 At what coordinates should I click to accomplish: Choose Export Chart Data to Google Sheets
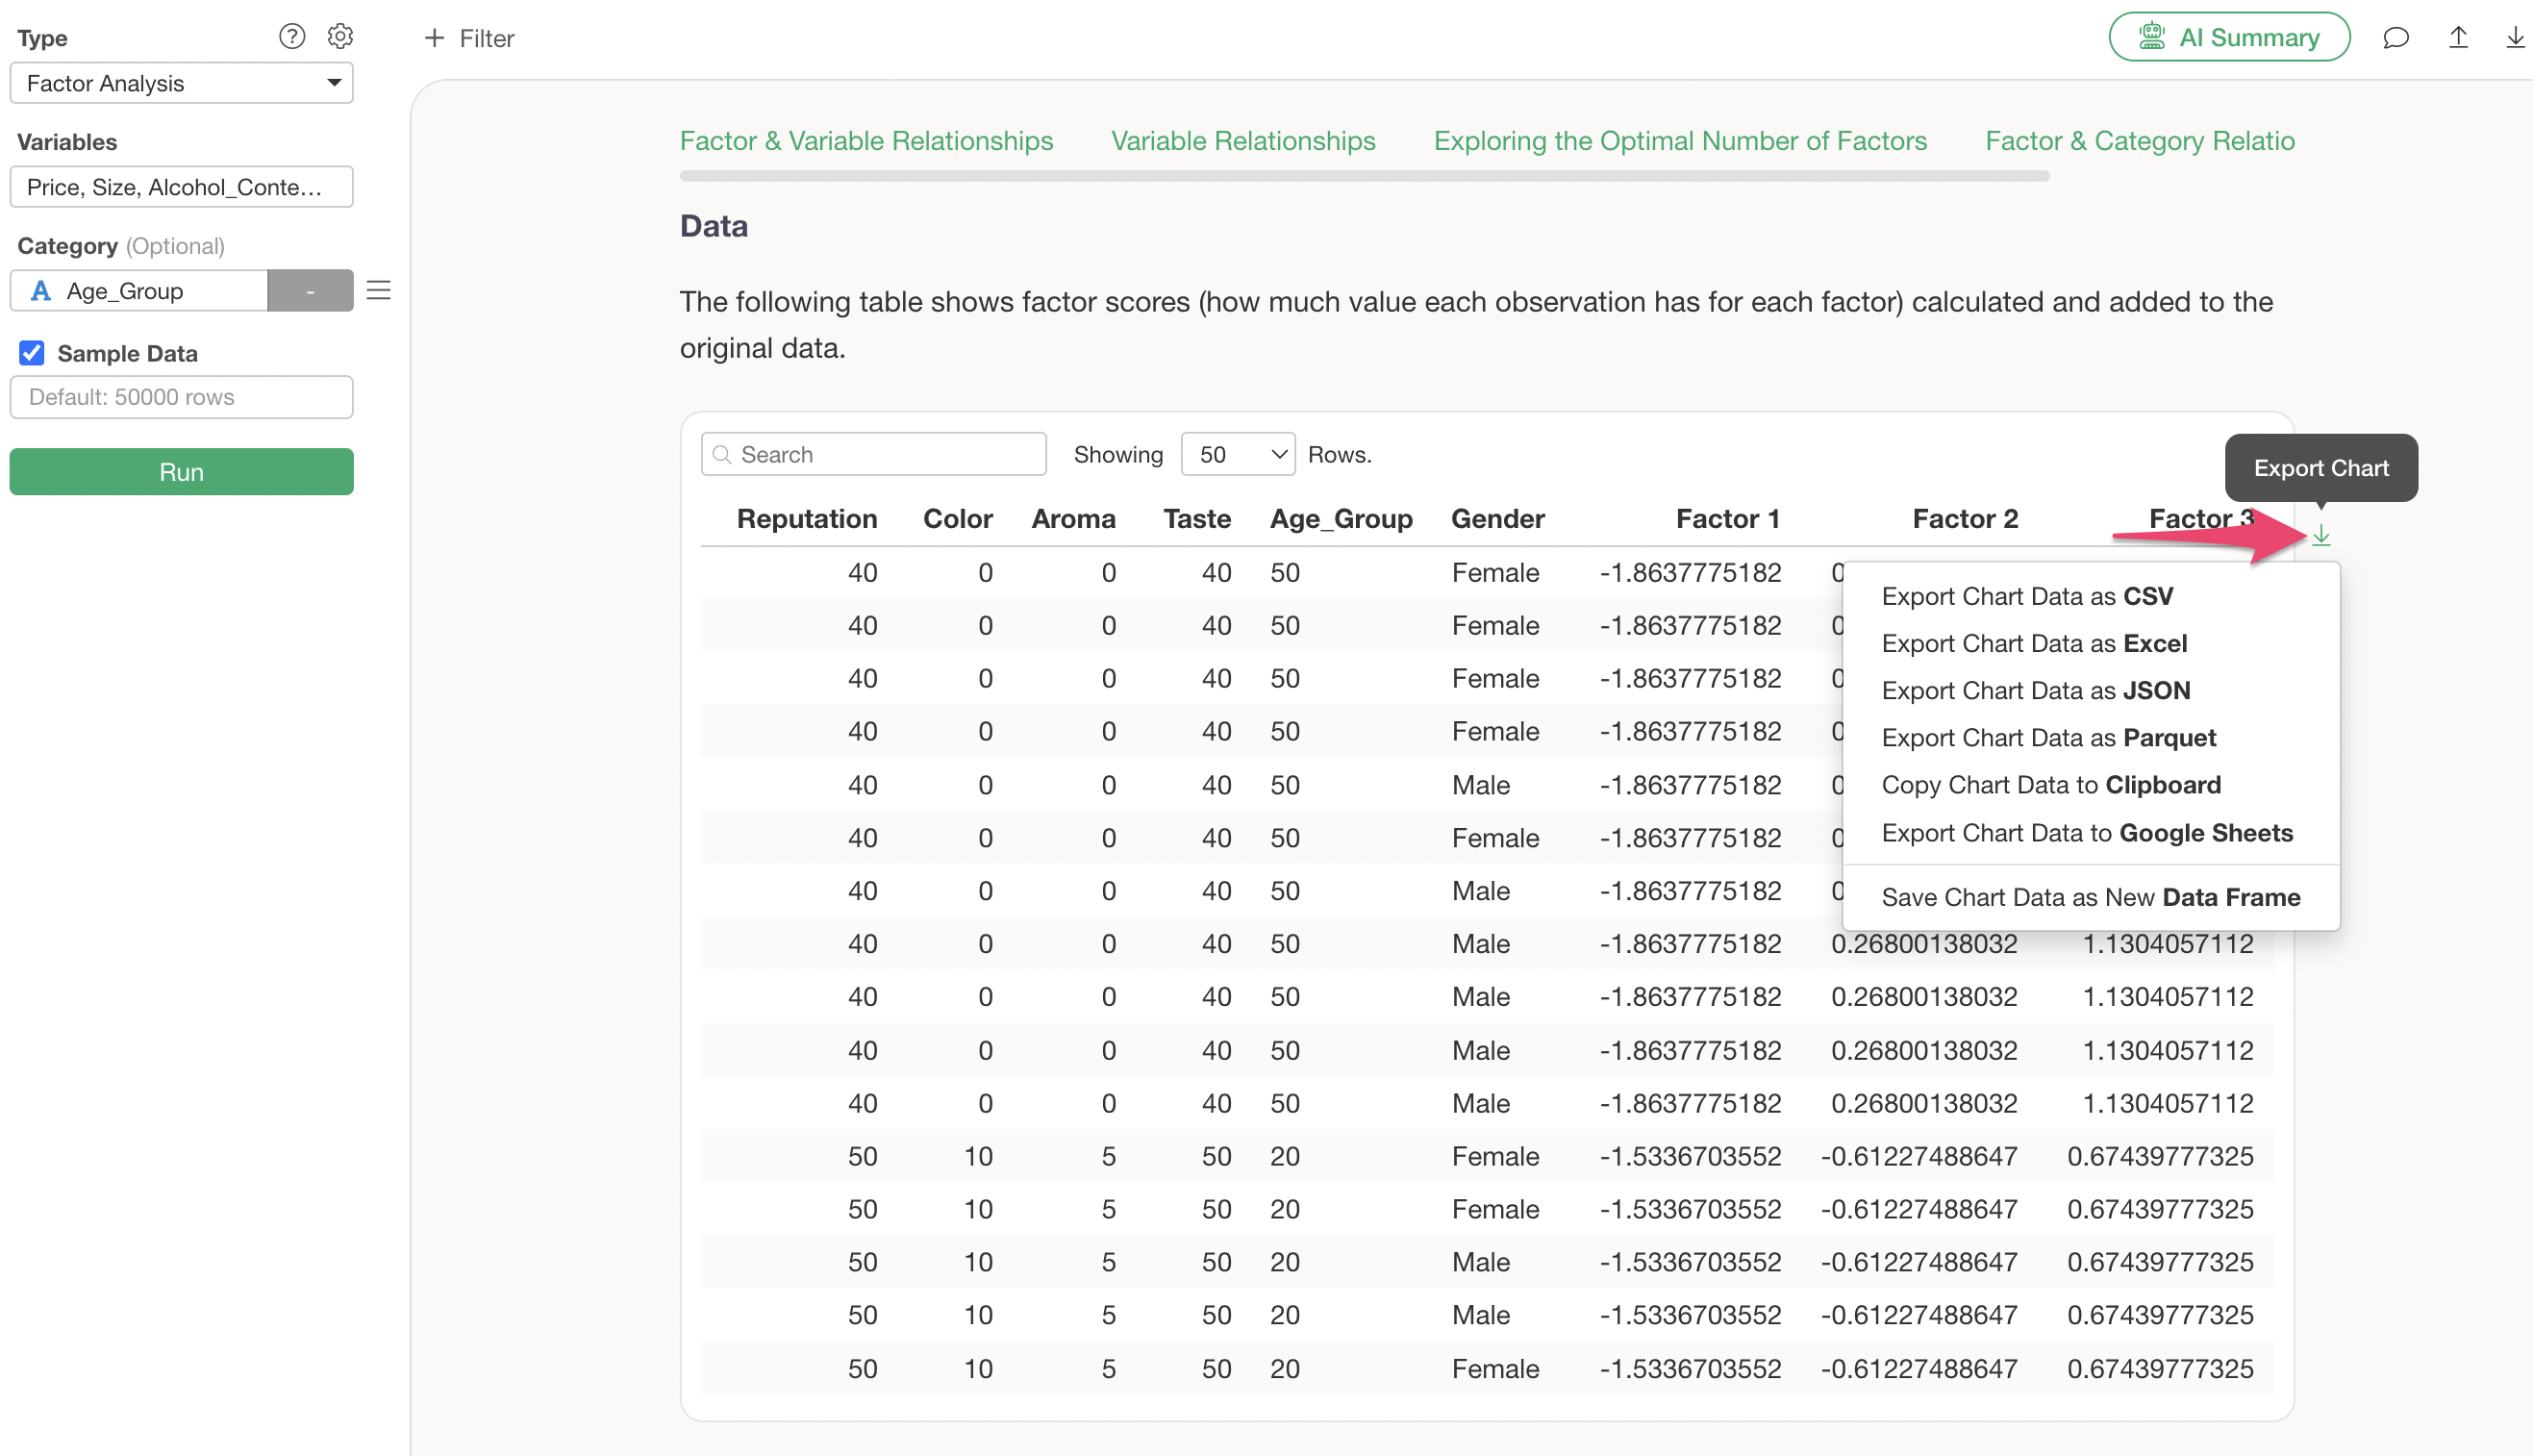click(x=2086, y=833)
